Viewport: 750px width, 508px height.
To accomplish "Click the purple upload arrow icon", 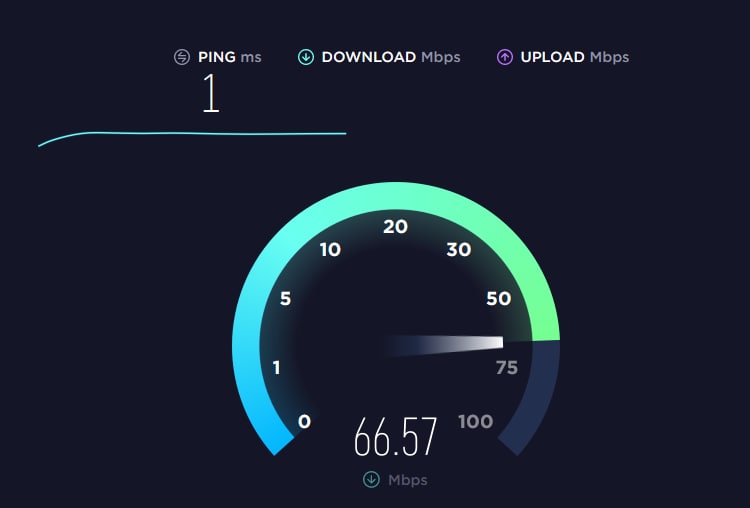I will click(x=505, y=57).
